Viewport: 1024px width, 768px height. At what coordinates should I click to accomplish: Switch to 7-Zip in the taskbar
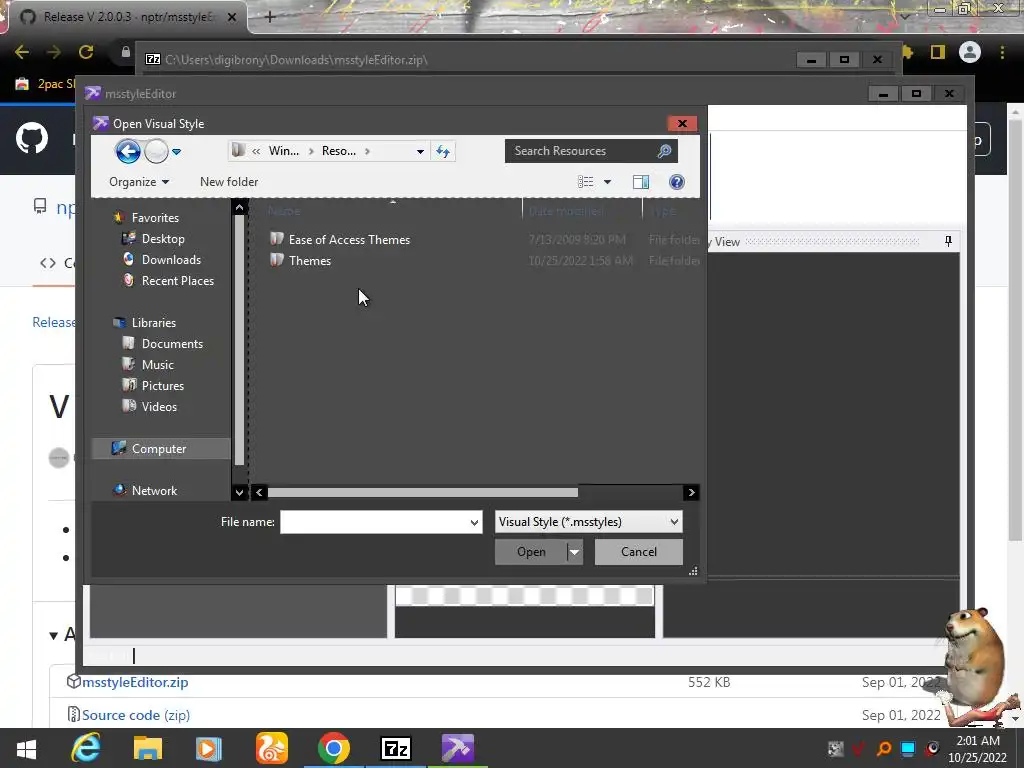click(x=396, y=748)
